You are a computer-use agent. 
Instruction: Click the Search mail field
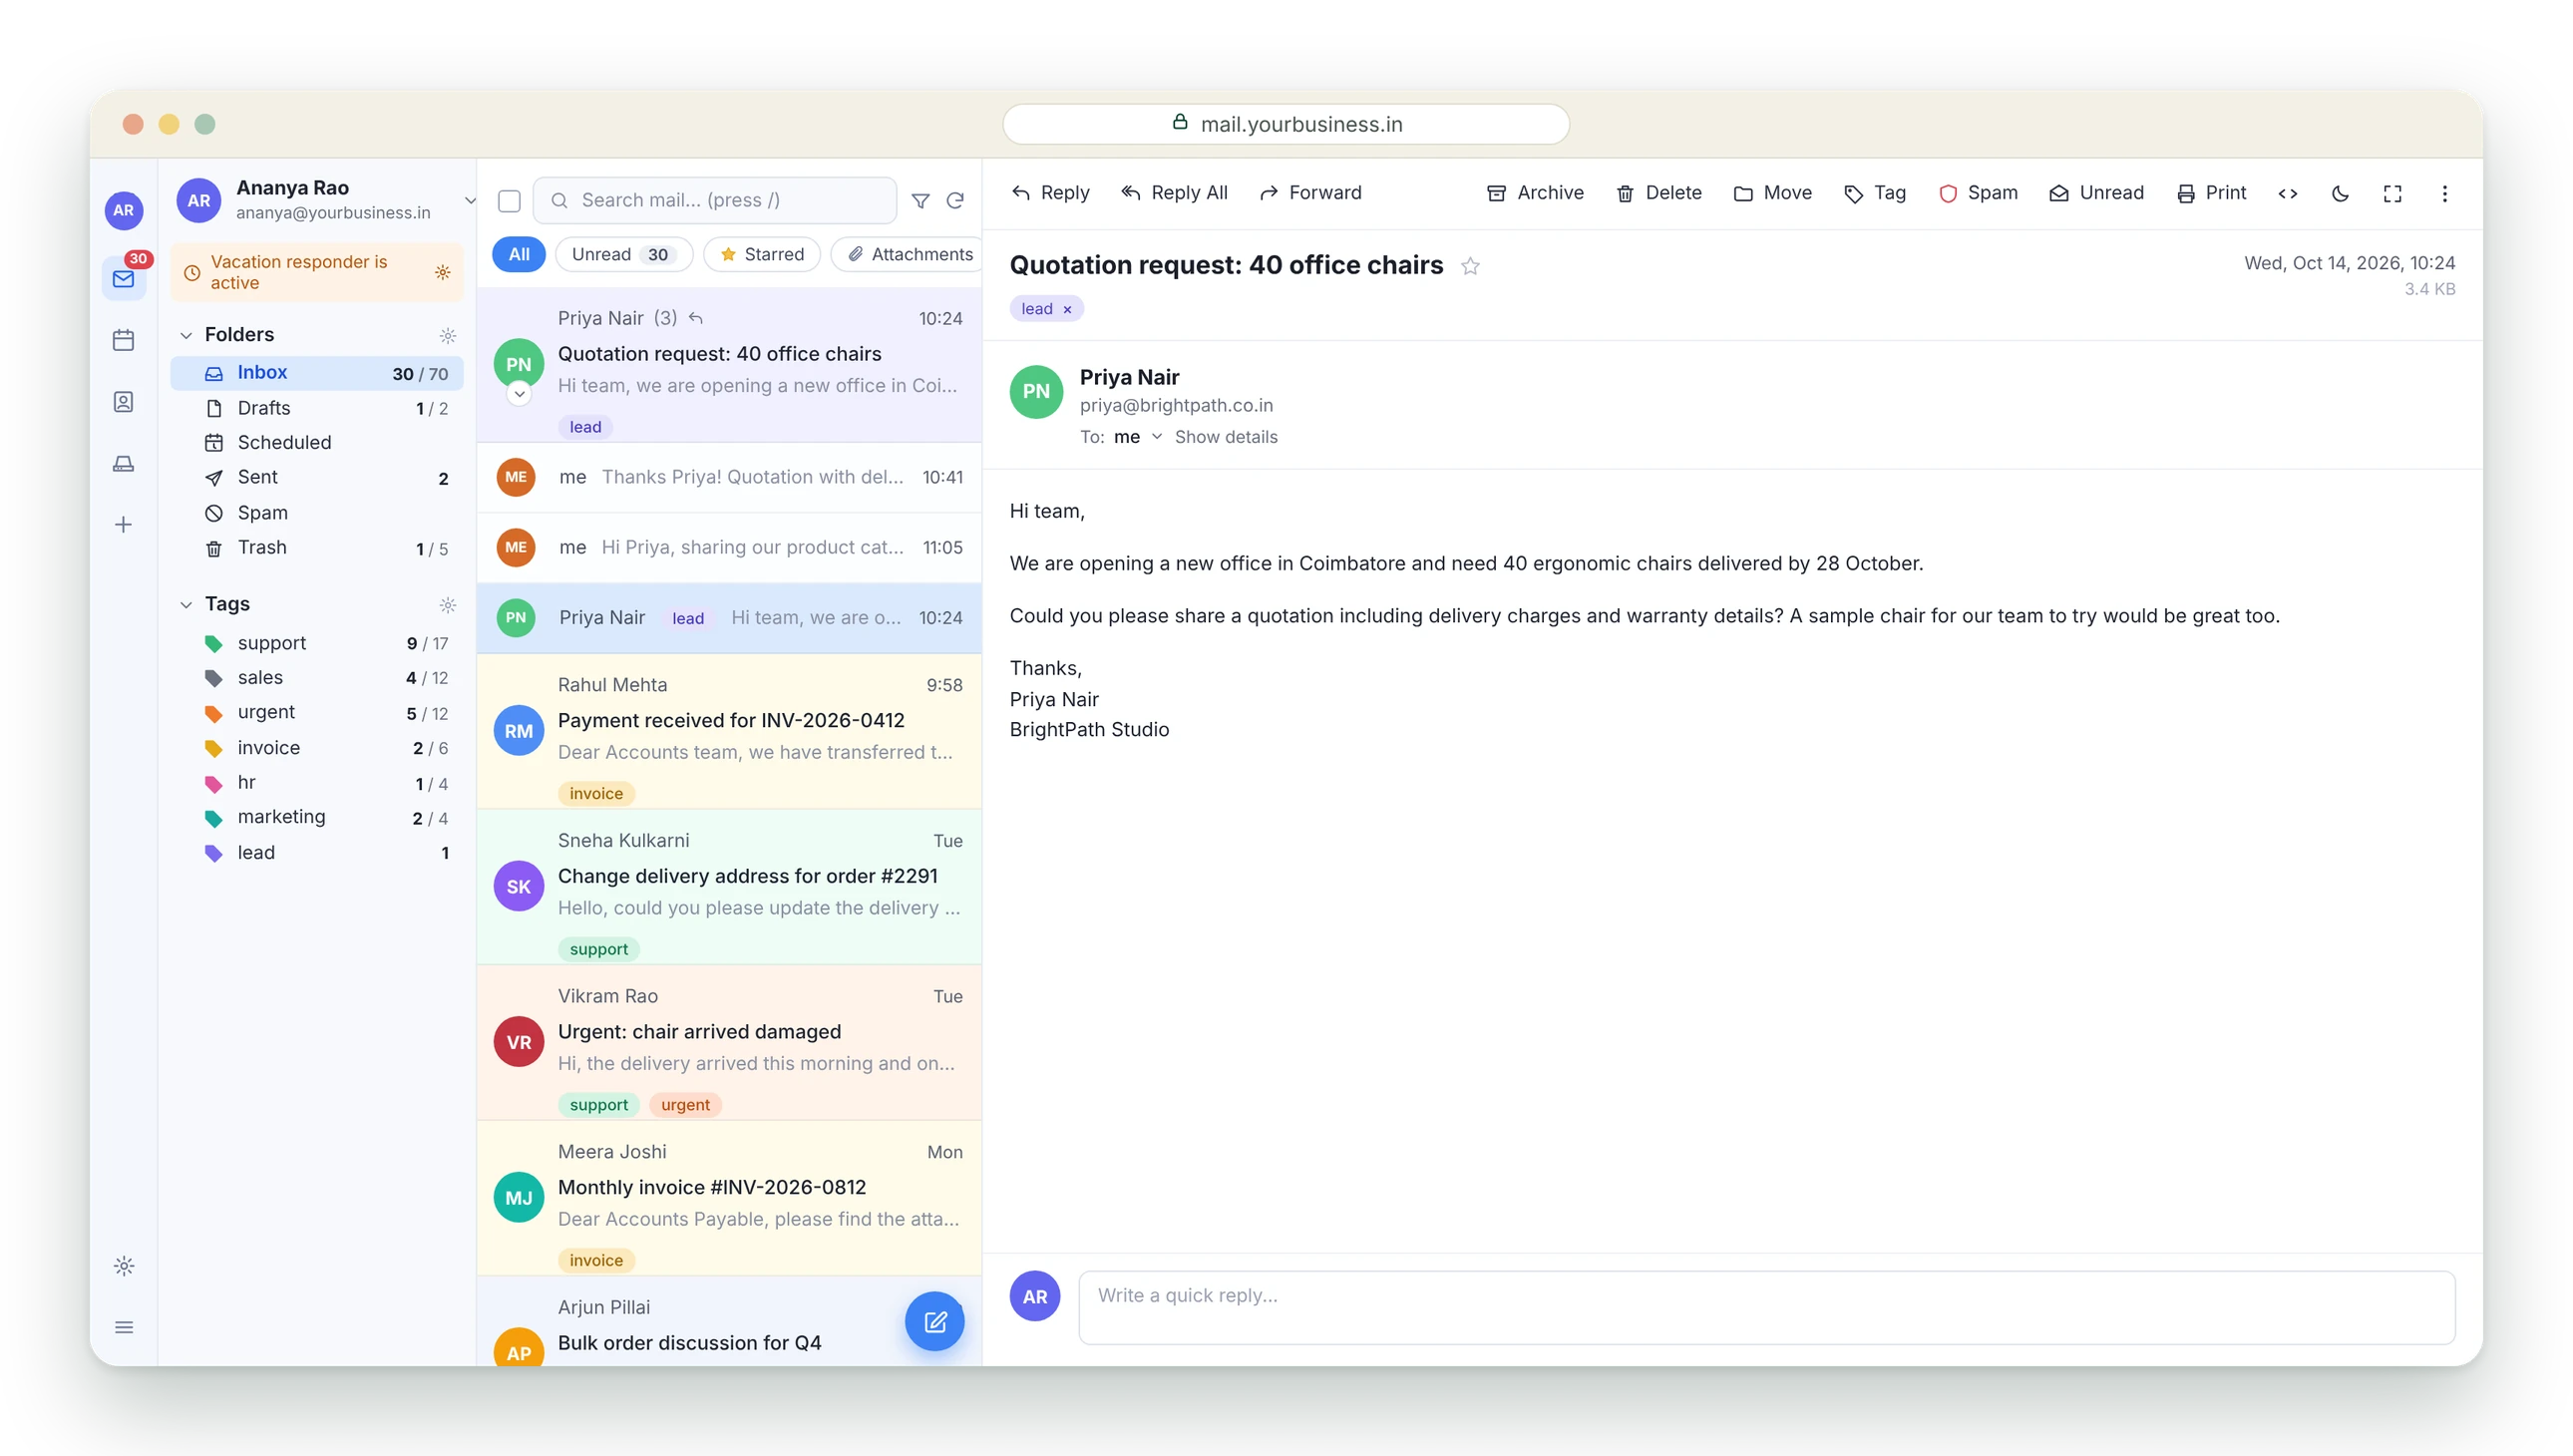[x=715, y=201]
